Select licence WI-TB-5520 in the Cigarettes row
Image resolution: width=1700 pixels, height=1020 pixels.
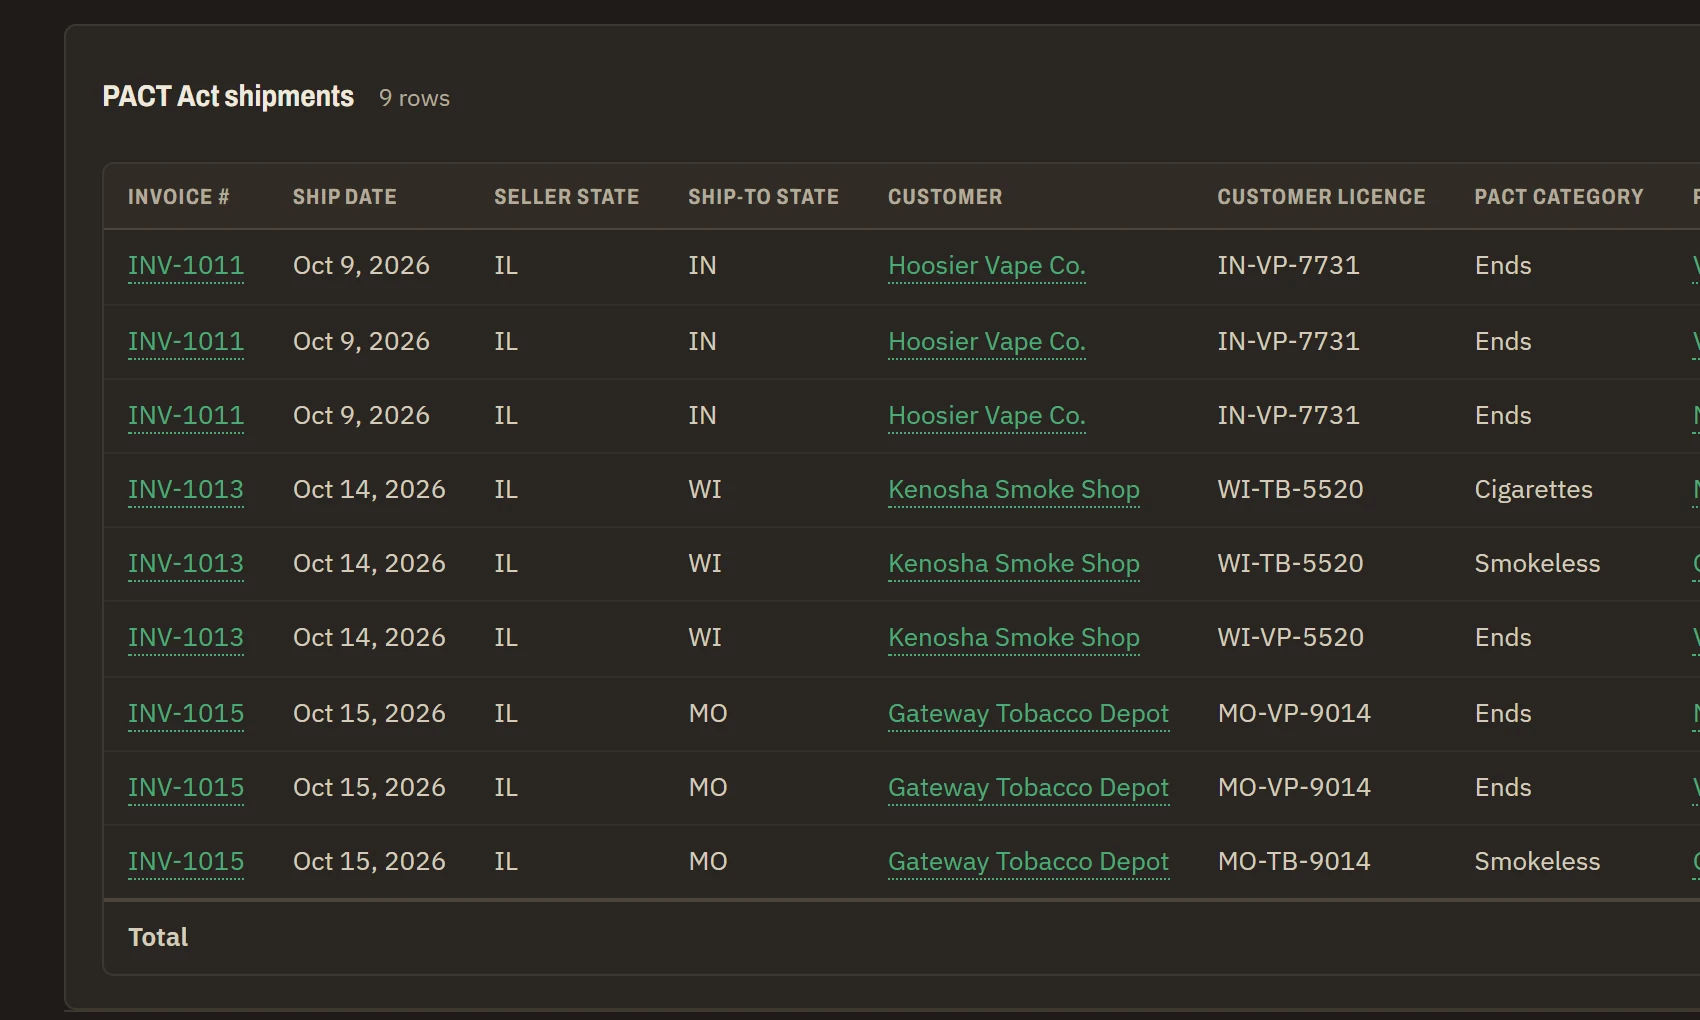click(1290, 490)
